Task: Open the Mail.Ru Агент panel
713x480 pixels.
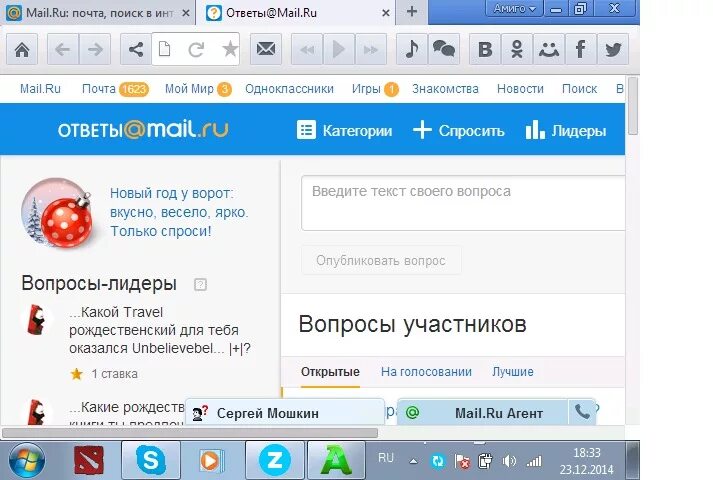Action: click(x=482, y=413)
